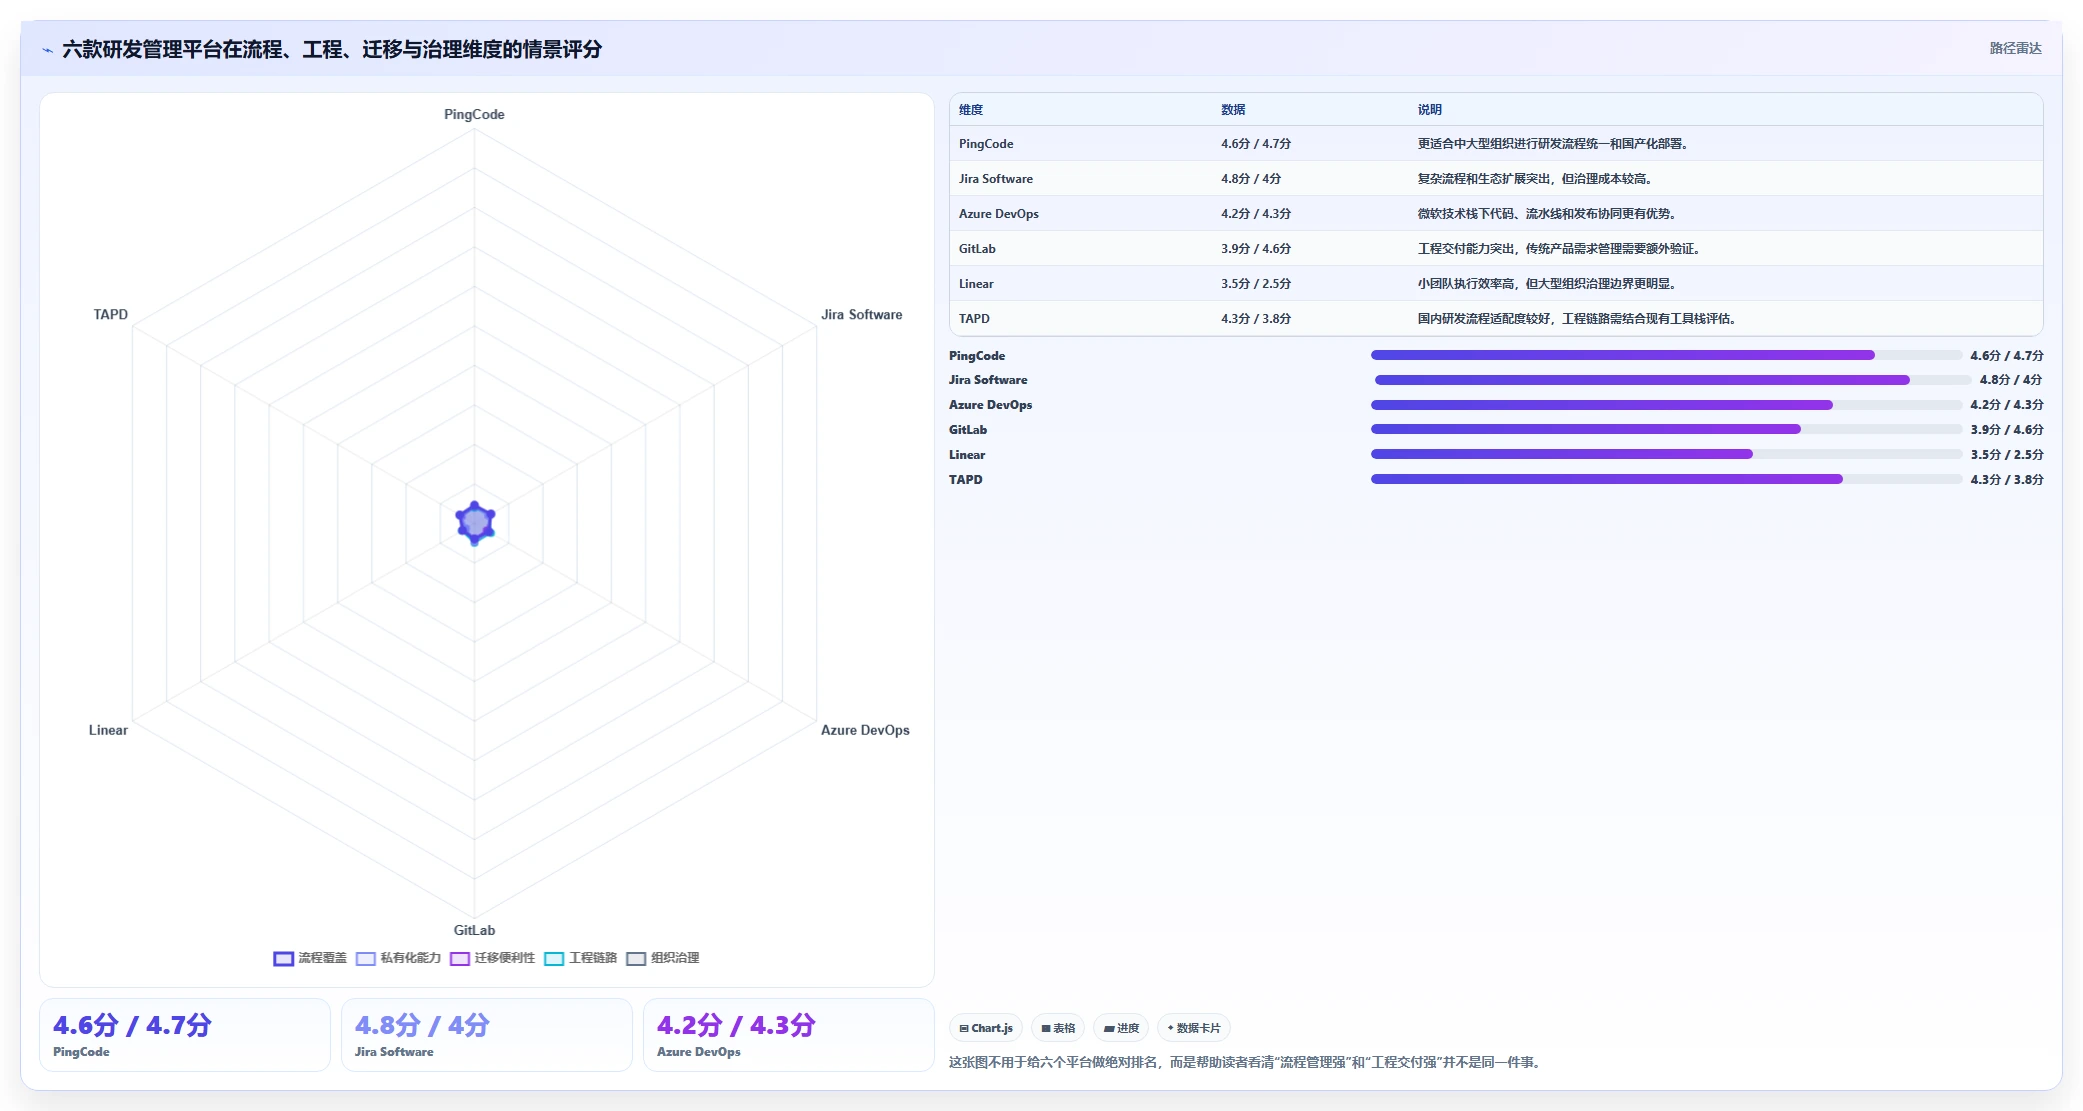Click the TAPD label in the progress list
The image size is (2083, 1111).
[966, 480]
